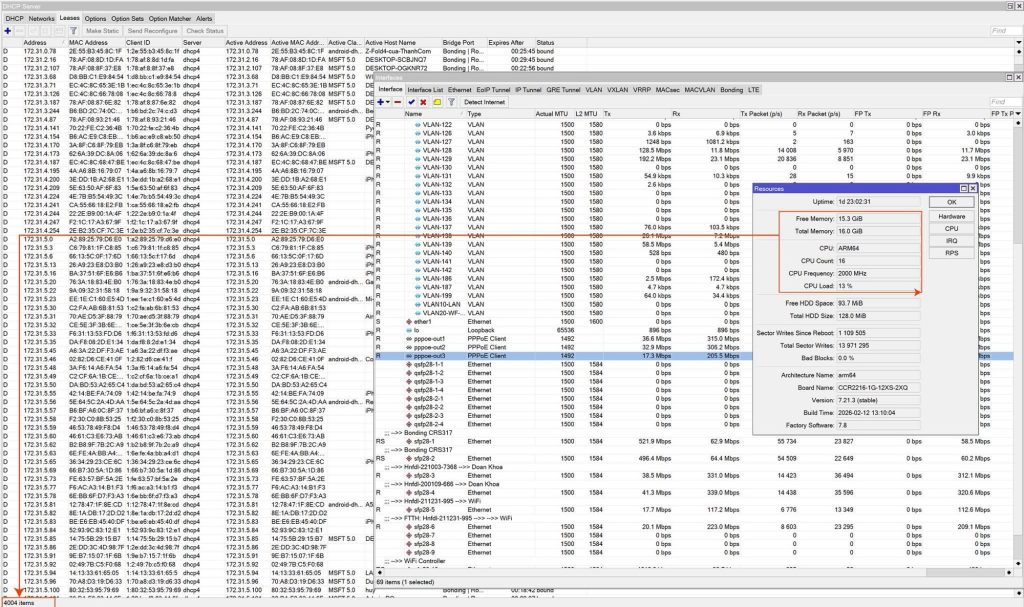Open the Option Matcher tab

pyautogui.click(x=168, y=18)
